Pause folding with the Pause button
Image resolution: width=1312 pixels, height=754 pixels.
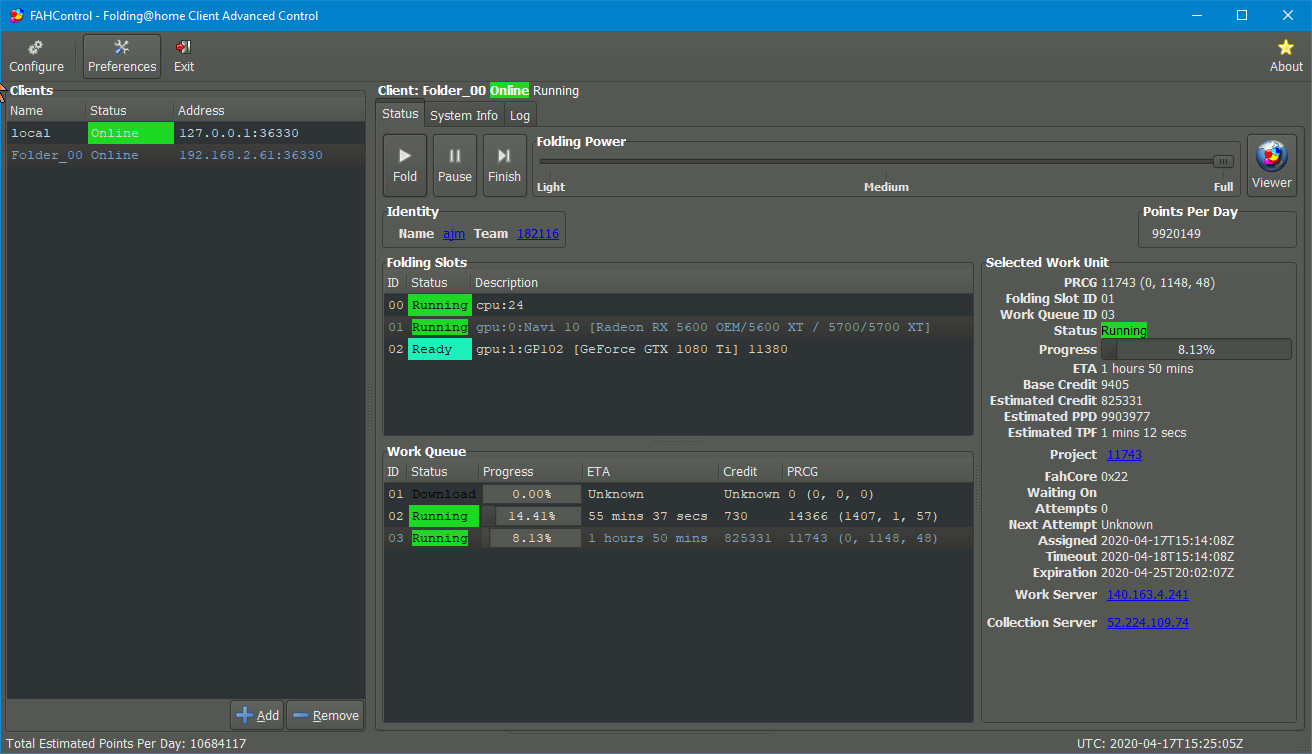[455, 165]
